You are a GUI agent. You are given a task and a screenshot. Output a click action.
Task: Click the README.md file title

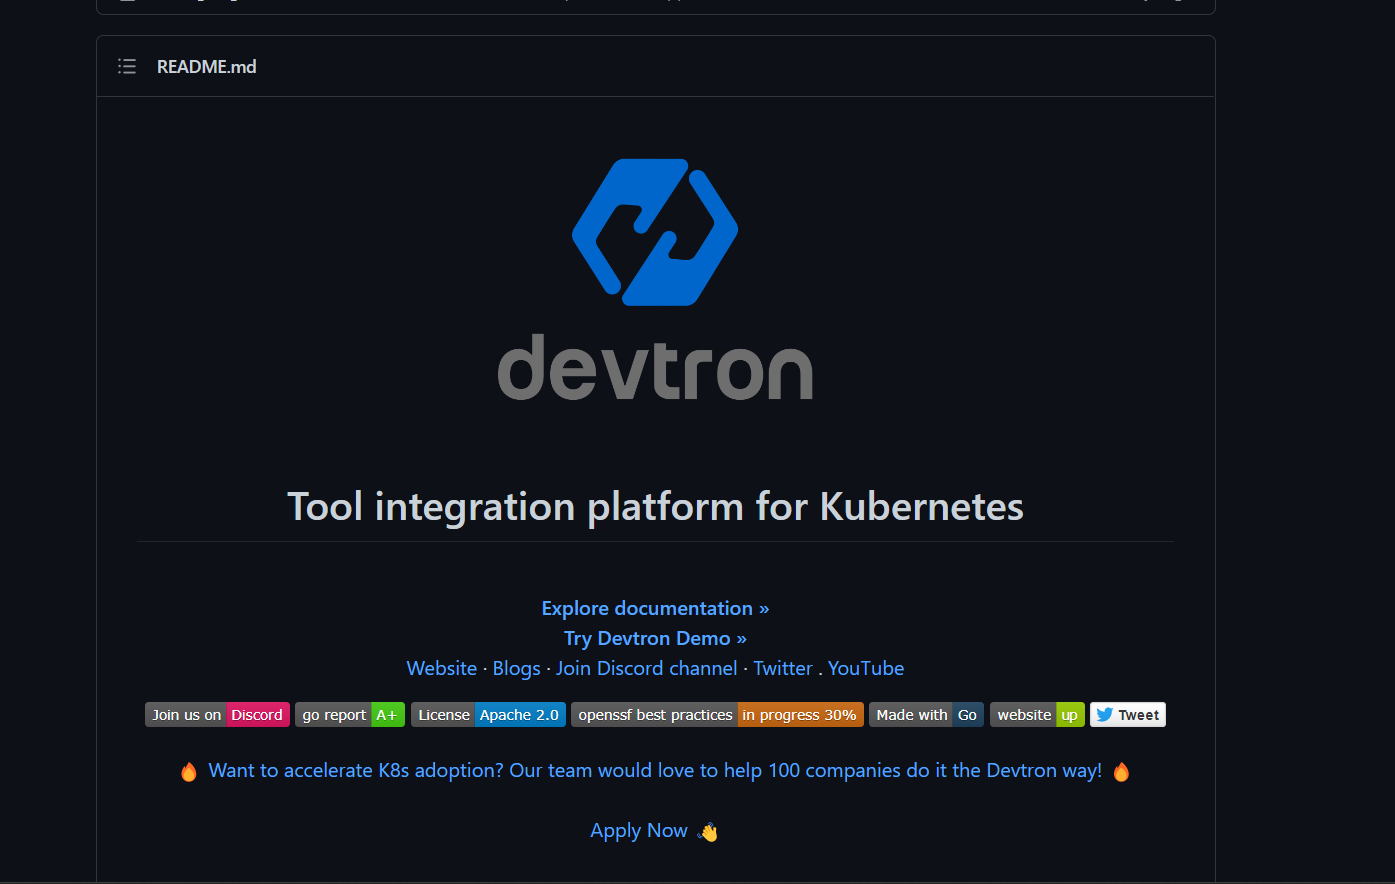[207, 66]
